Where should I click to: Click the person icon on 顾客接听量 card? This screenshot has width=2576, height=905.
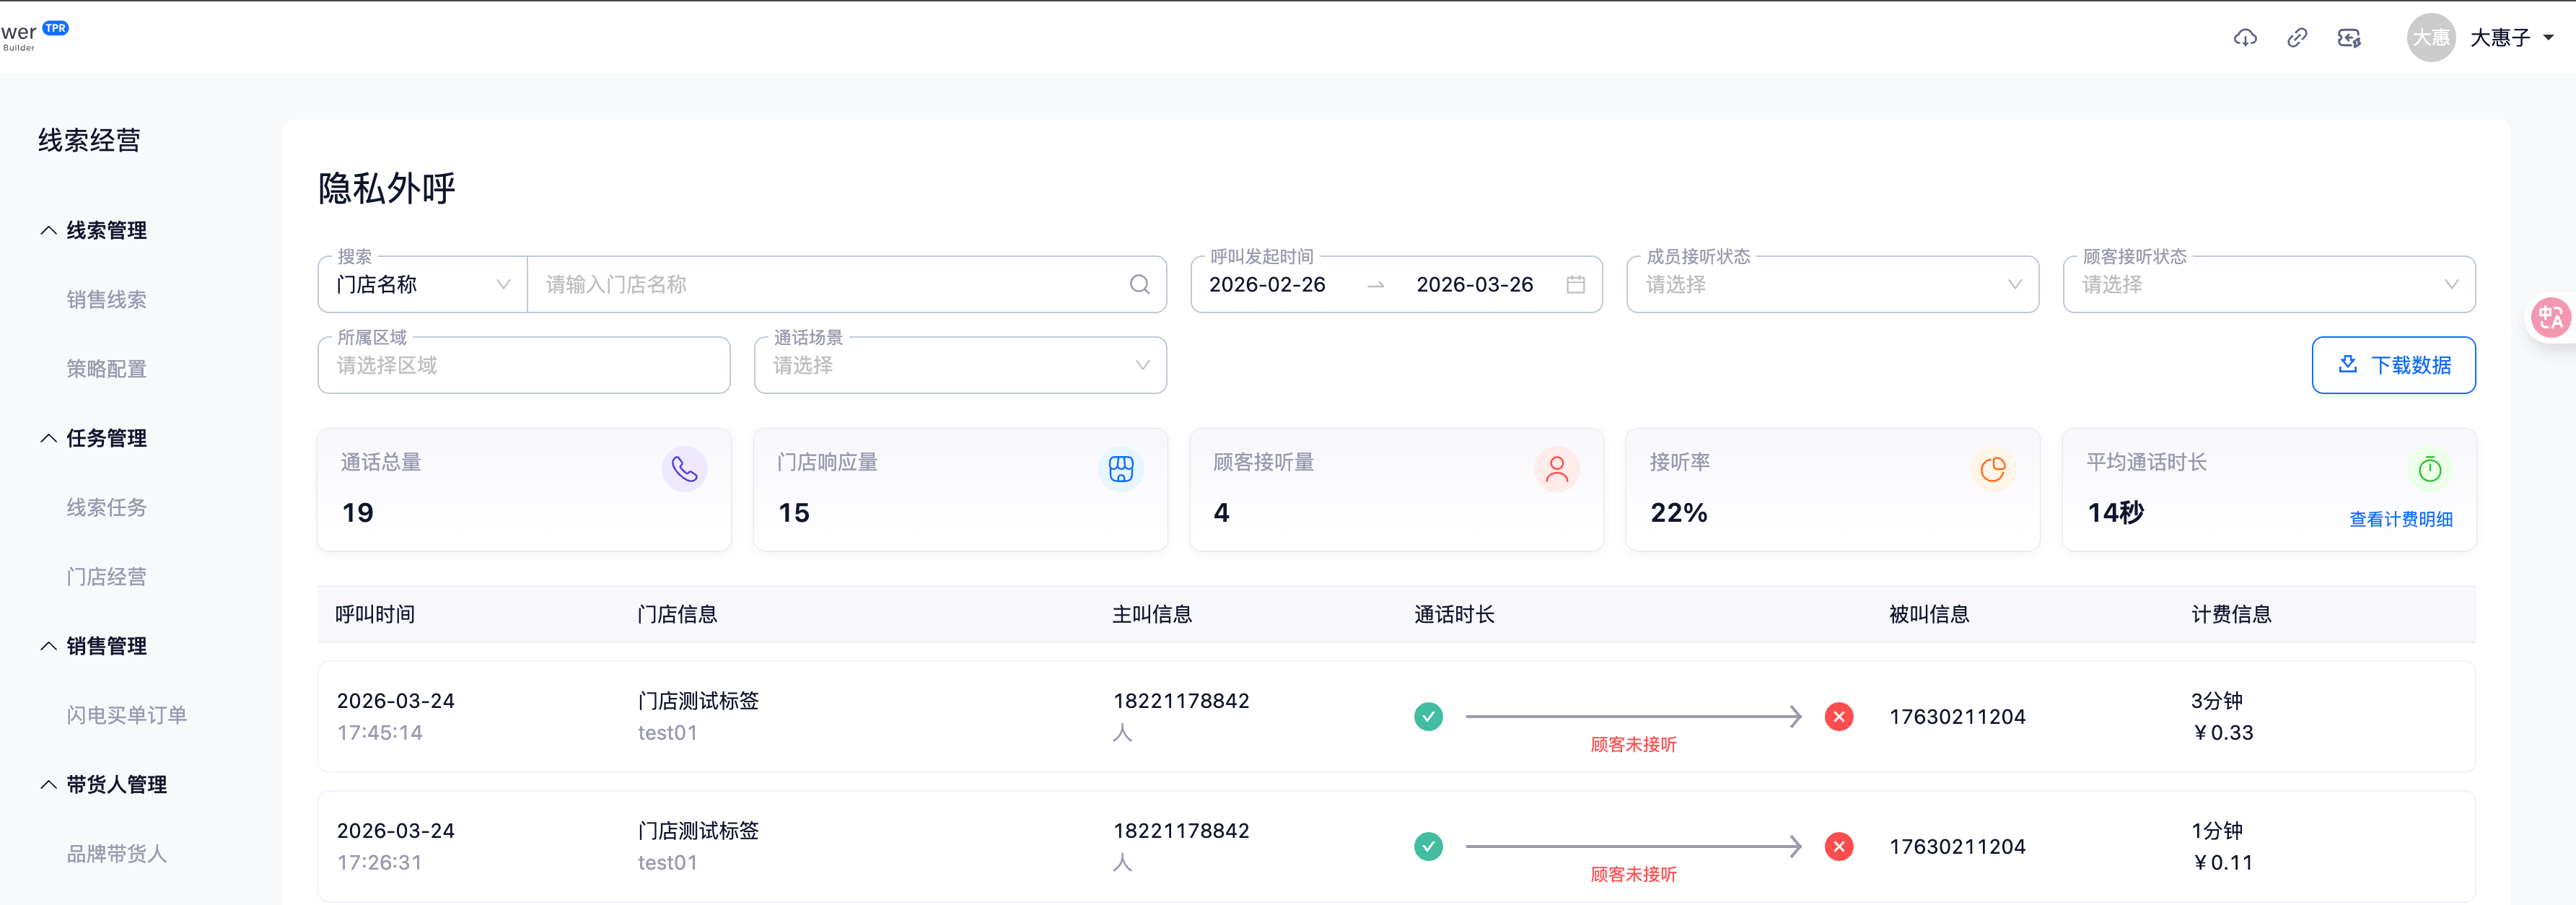pos(1556,469)
